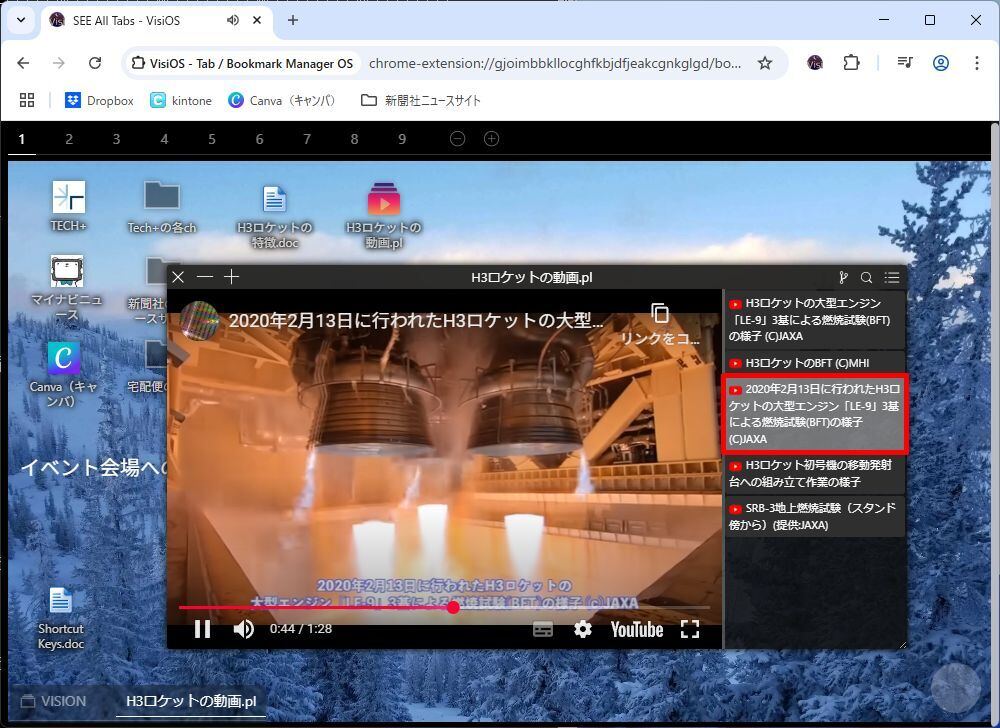Switch to desktop 6
Screen dimensions: 1000x728
260,139
